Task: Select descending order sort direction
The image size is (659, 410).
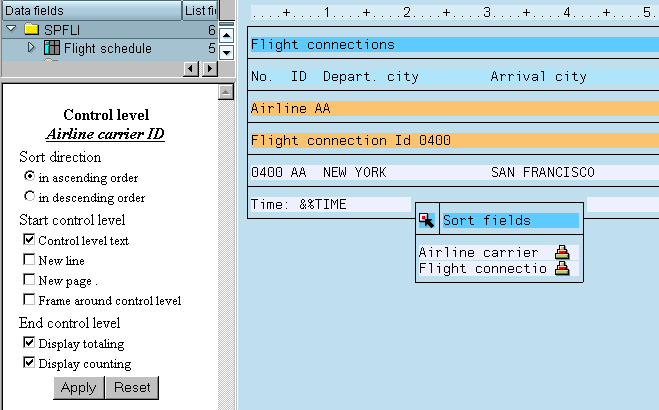Action: tap(29, 197)
